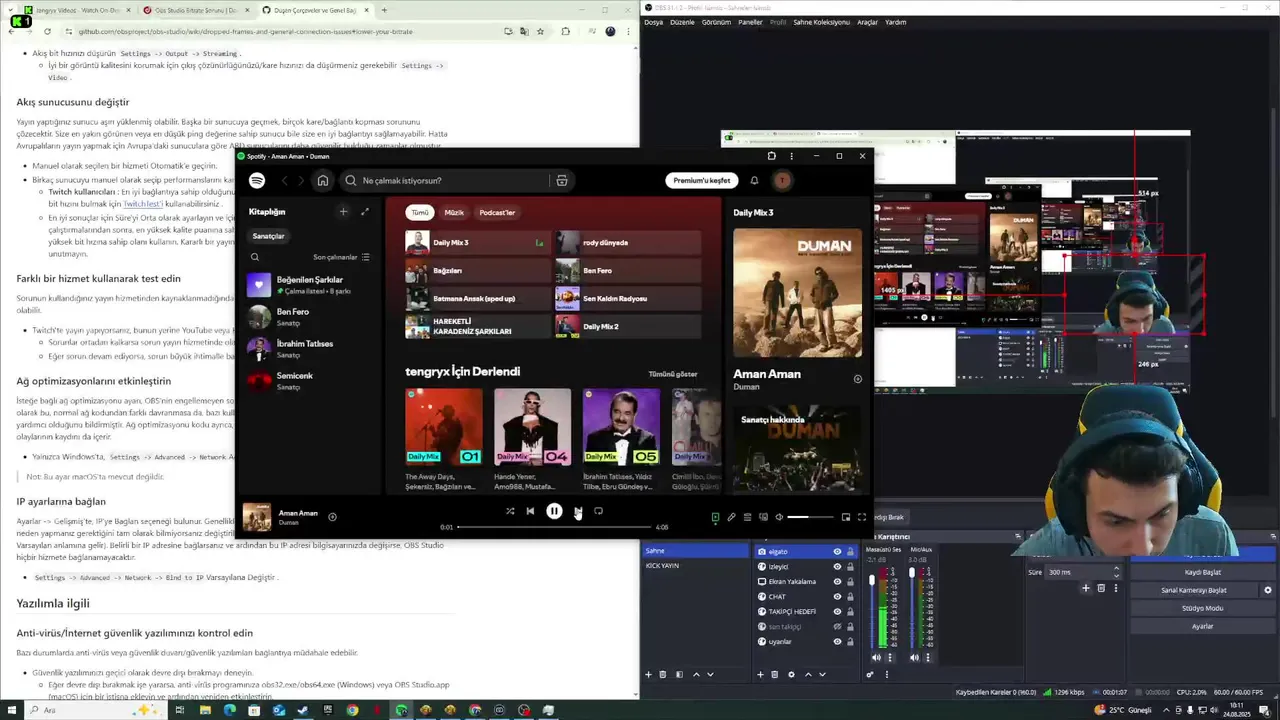
Task: Select KICK YAYIN scene in OBS
Action: (x=696, y=566)
